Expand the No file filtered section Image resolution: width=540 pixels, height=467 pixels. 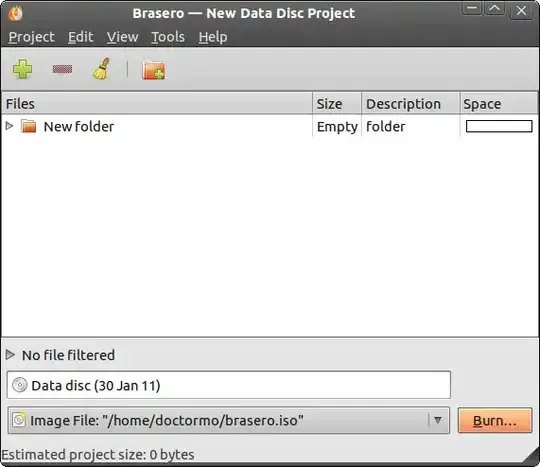(10, 354)
